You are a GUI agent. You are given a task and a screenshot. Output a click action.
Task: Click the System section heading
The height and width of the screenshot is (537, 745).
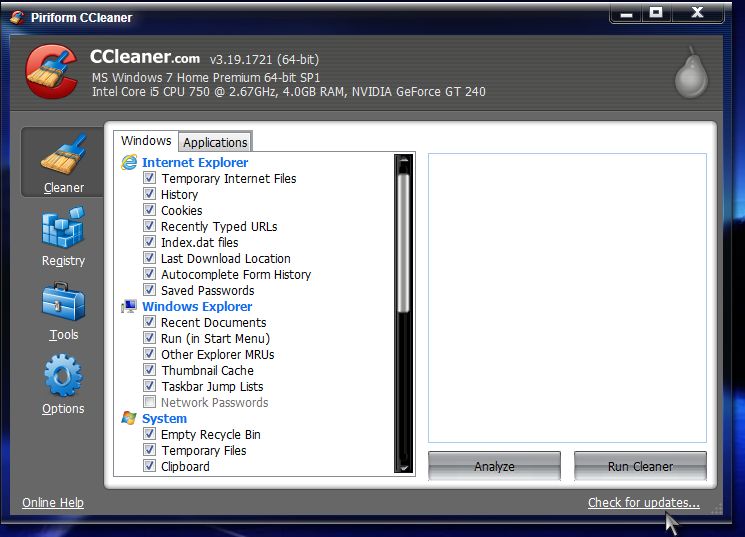point(164,419)
